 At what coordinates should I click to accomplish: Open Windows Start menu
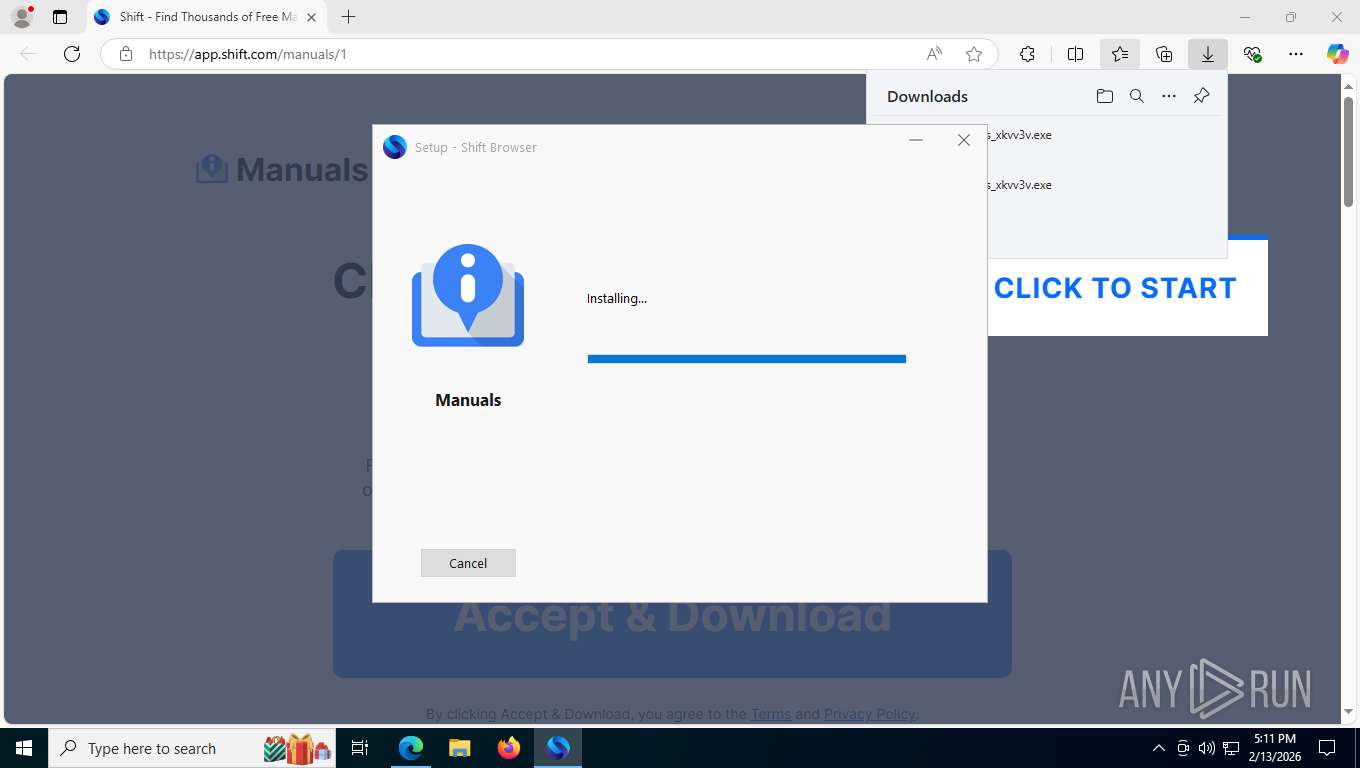tap(24, 748)
